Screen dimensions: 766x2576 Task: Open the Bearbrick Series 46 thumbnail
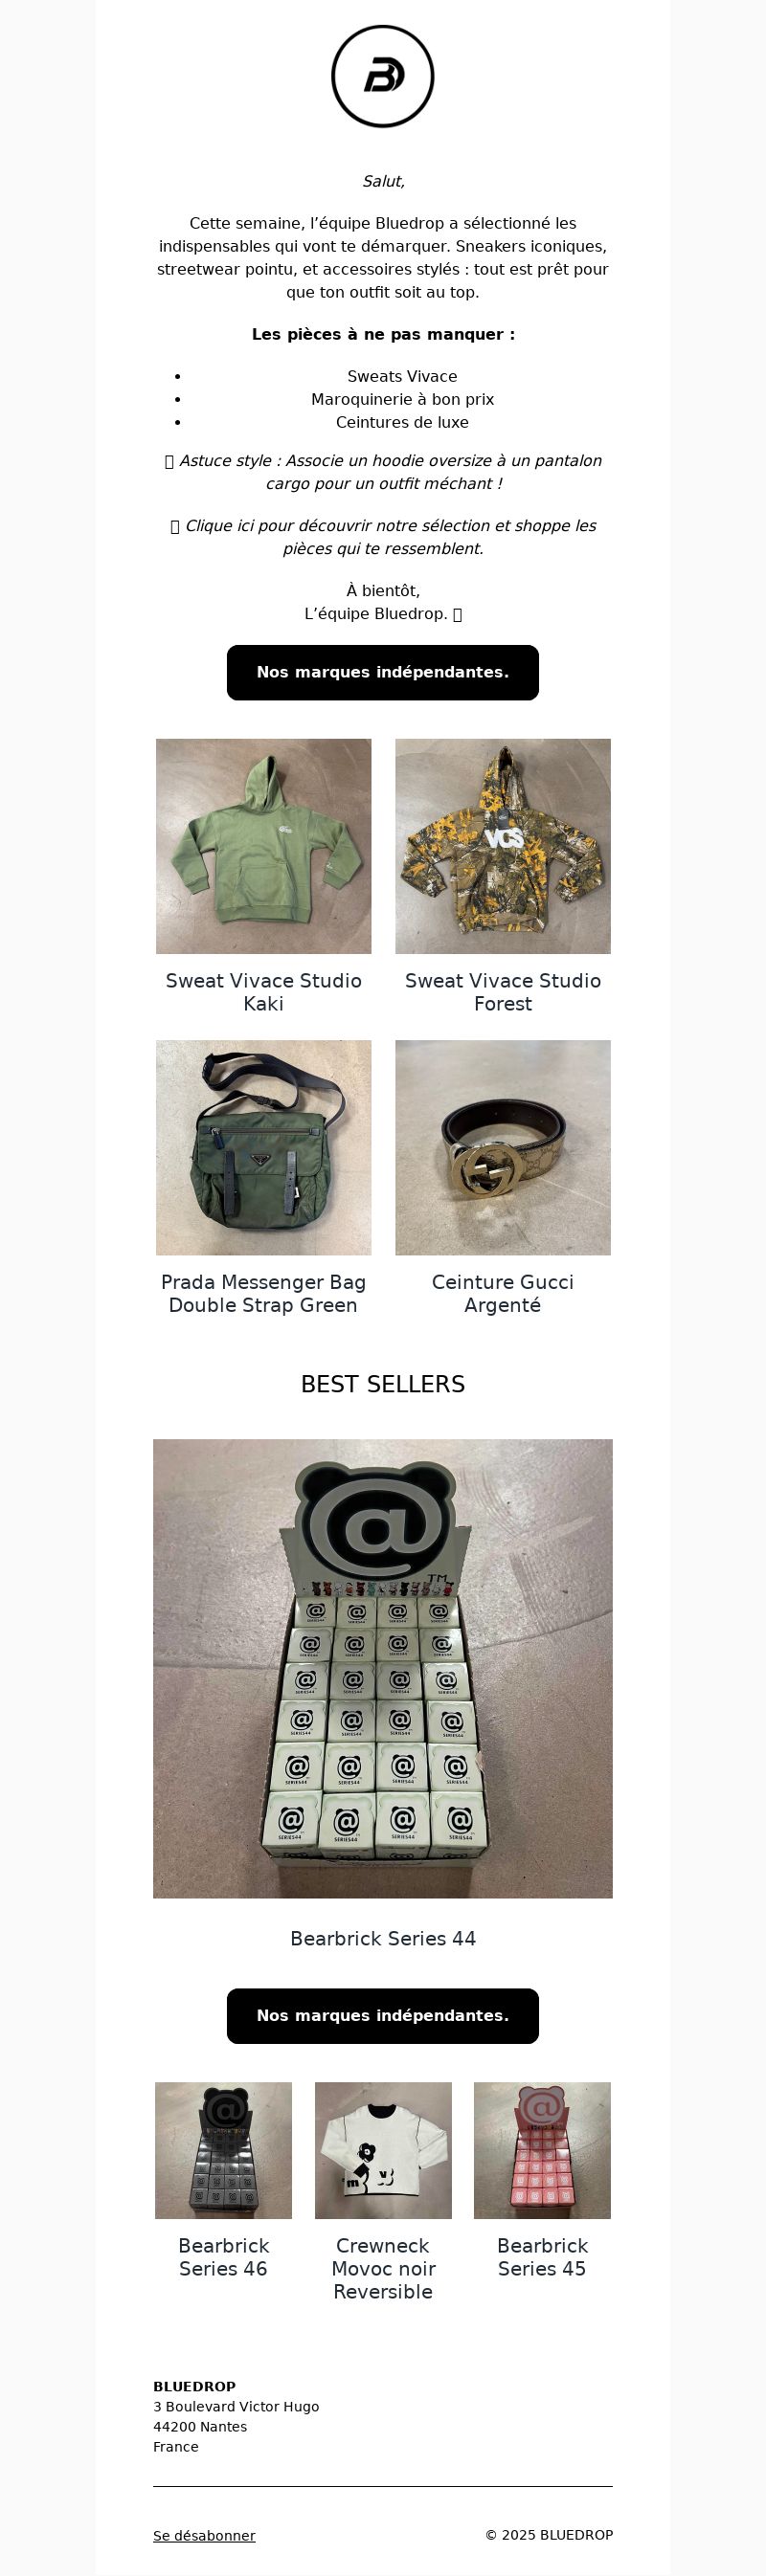click(223, 2150)
